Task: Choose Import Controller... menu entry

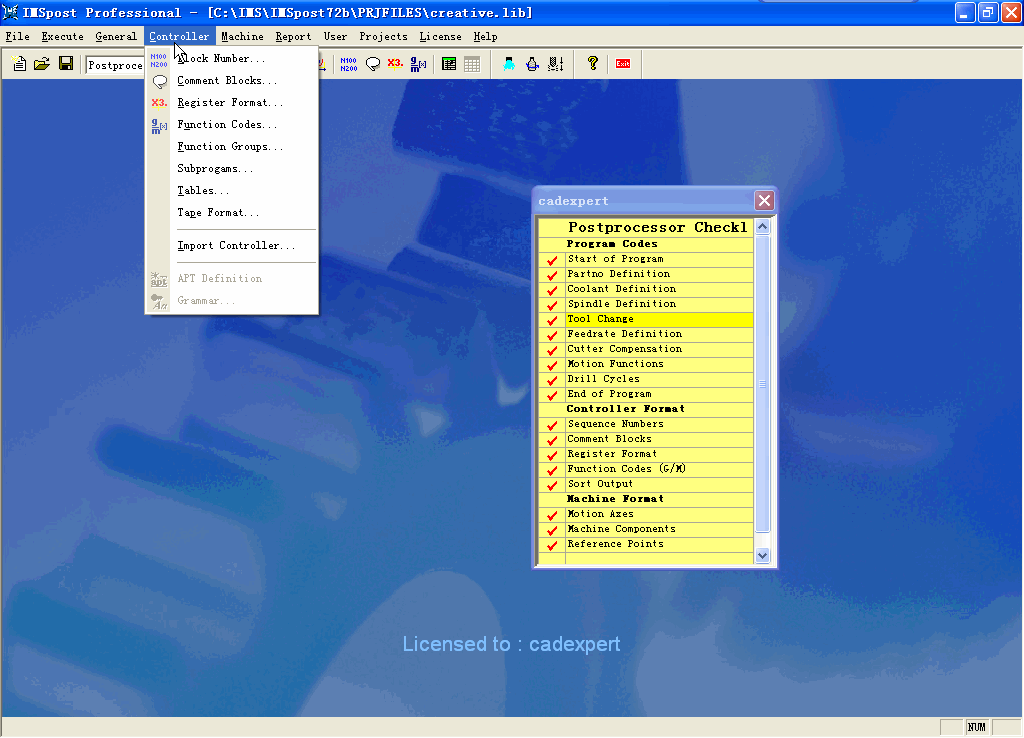Action: (232, 246)
